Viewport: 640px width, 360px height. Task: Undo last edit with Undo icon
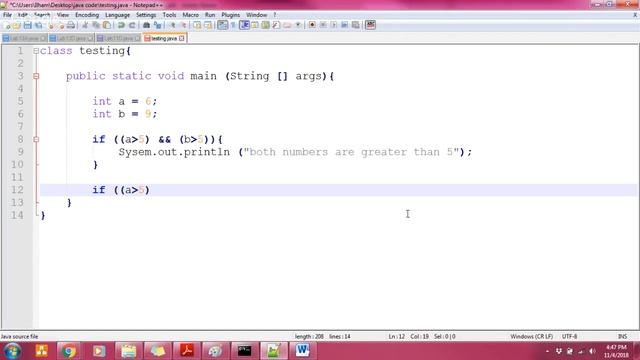click(x=121, y=25)
